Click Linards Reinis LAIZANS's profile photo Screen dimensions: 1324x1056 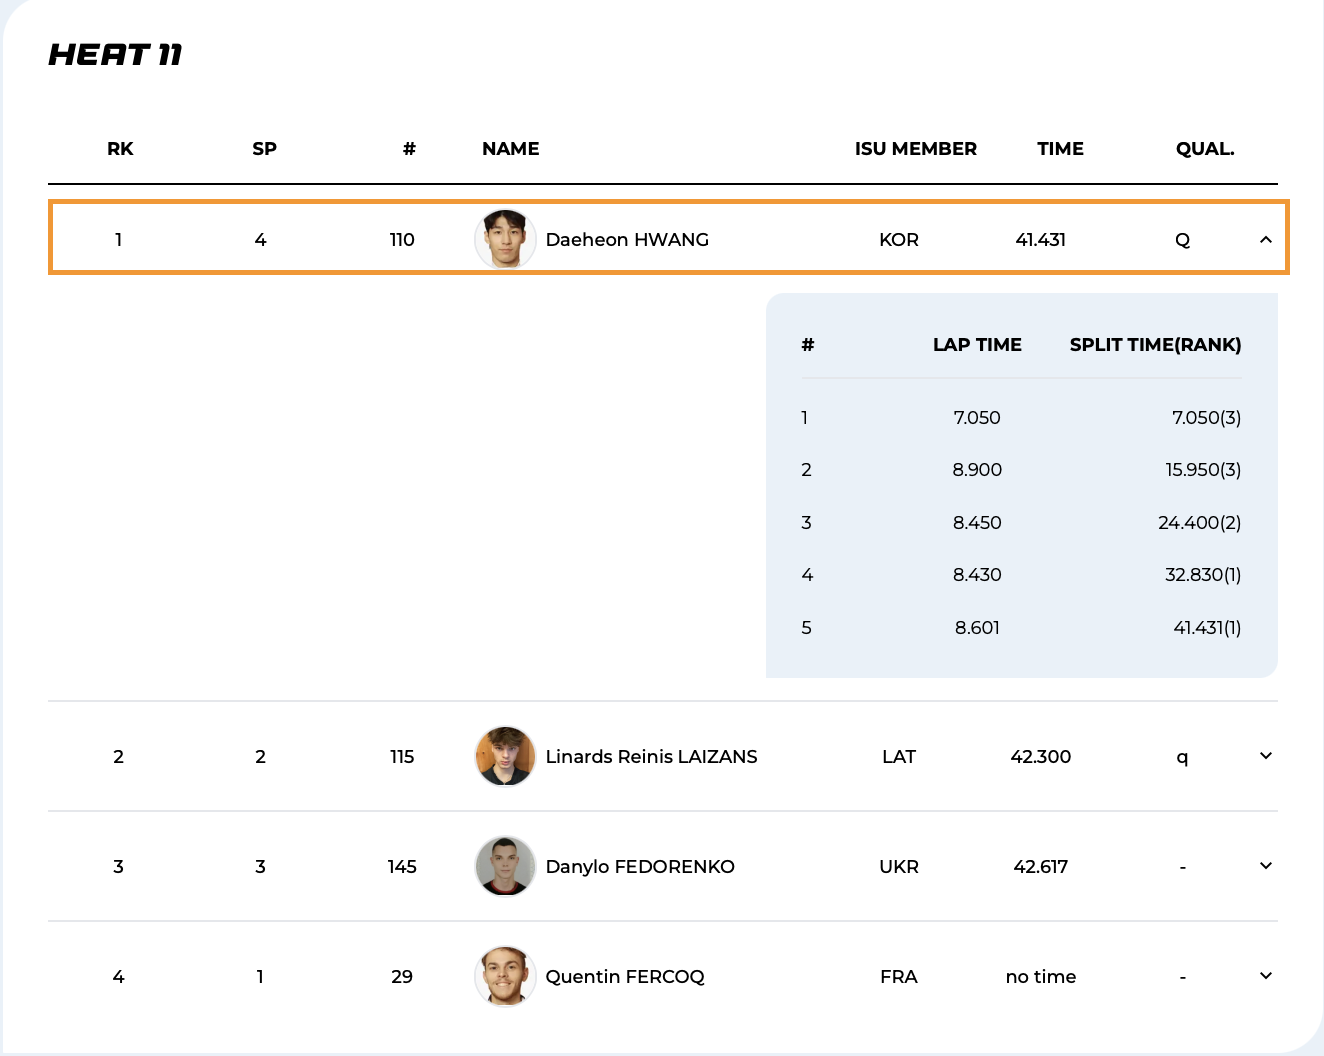click(505, 756)
